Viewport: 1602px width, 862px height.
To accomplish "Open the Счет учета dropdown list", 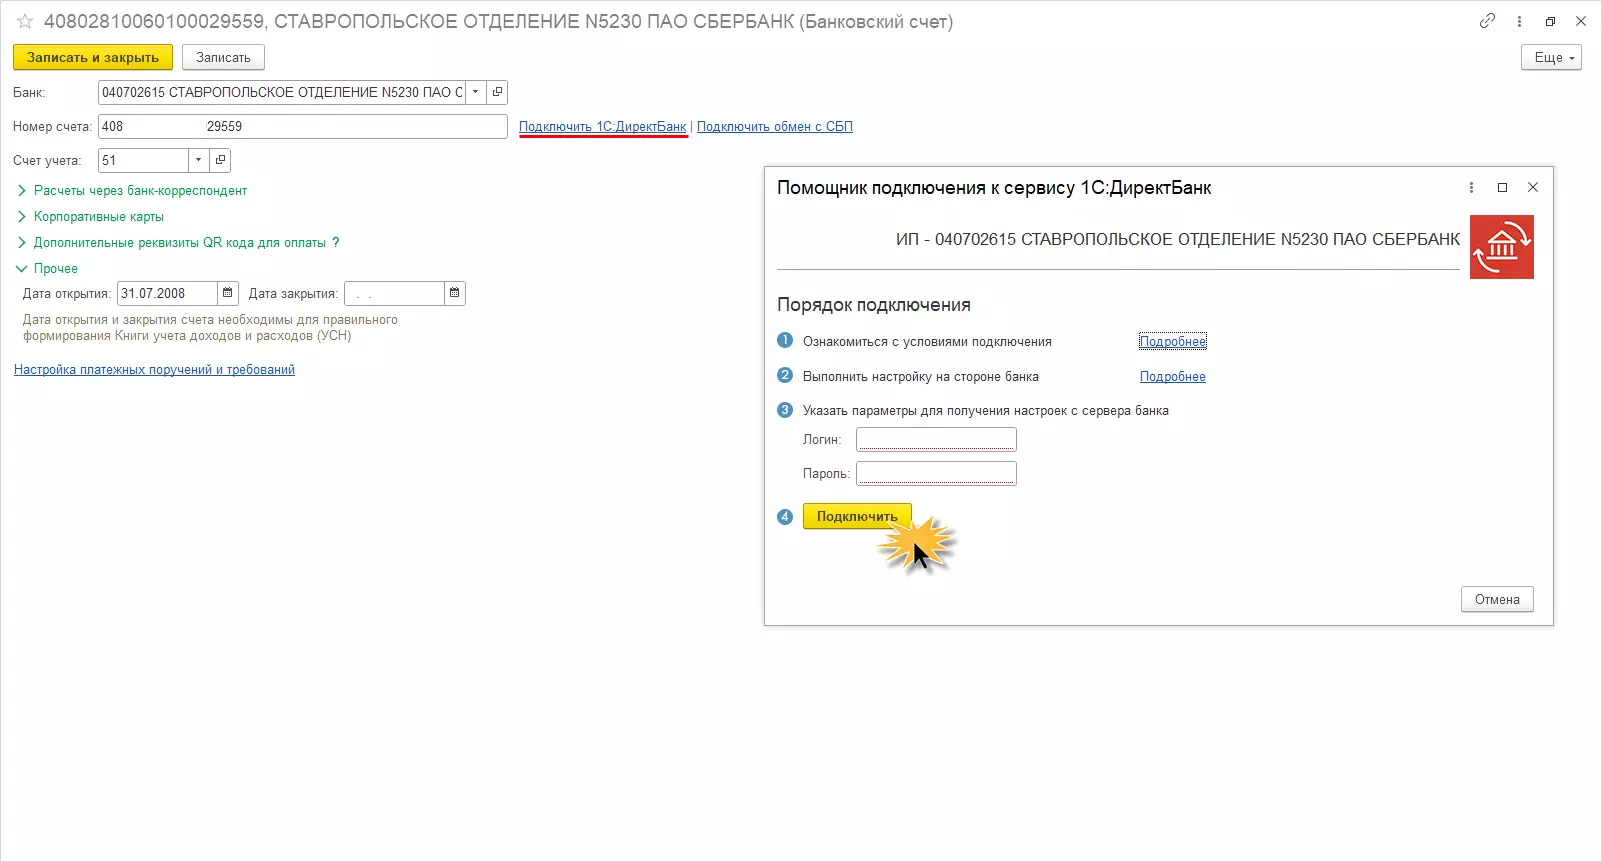I will click(x=199, y=160).
